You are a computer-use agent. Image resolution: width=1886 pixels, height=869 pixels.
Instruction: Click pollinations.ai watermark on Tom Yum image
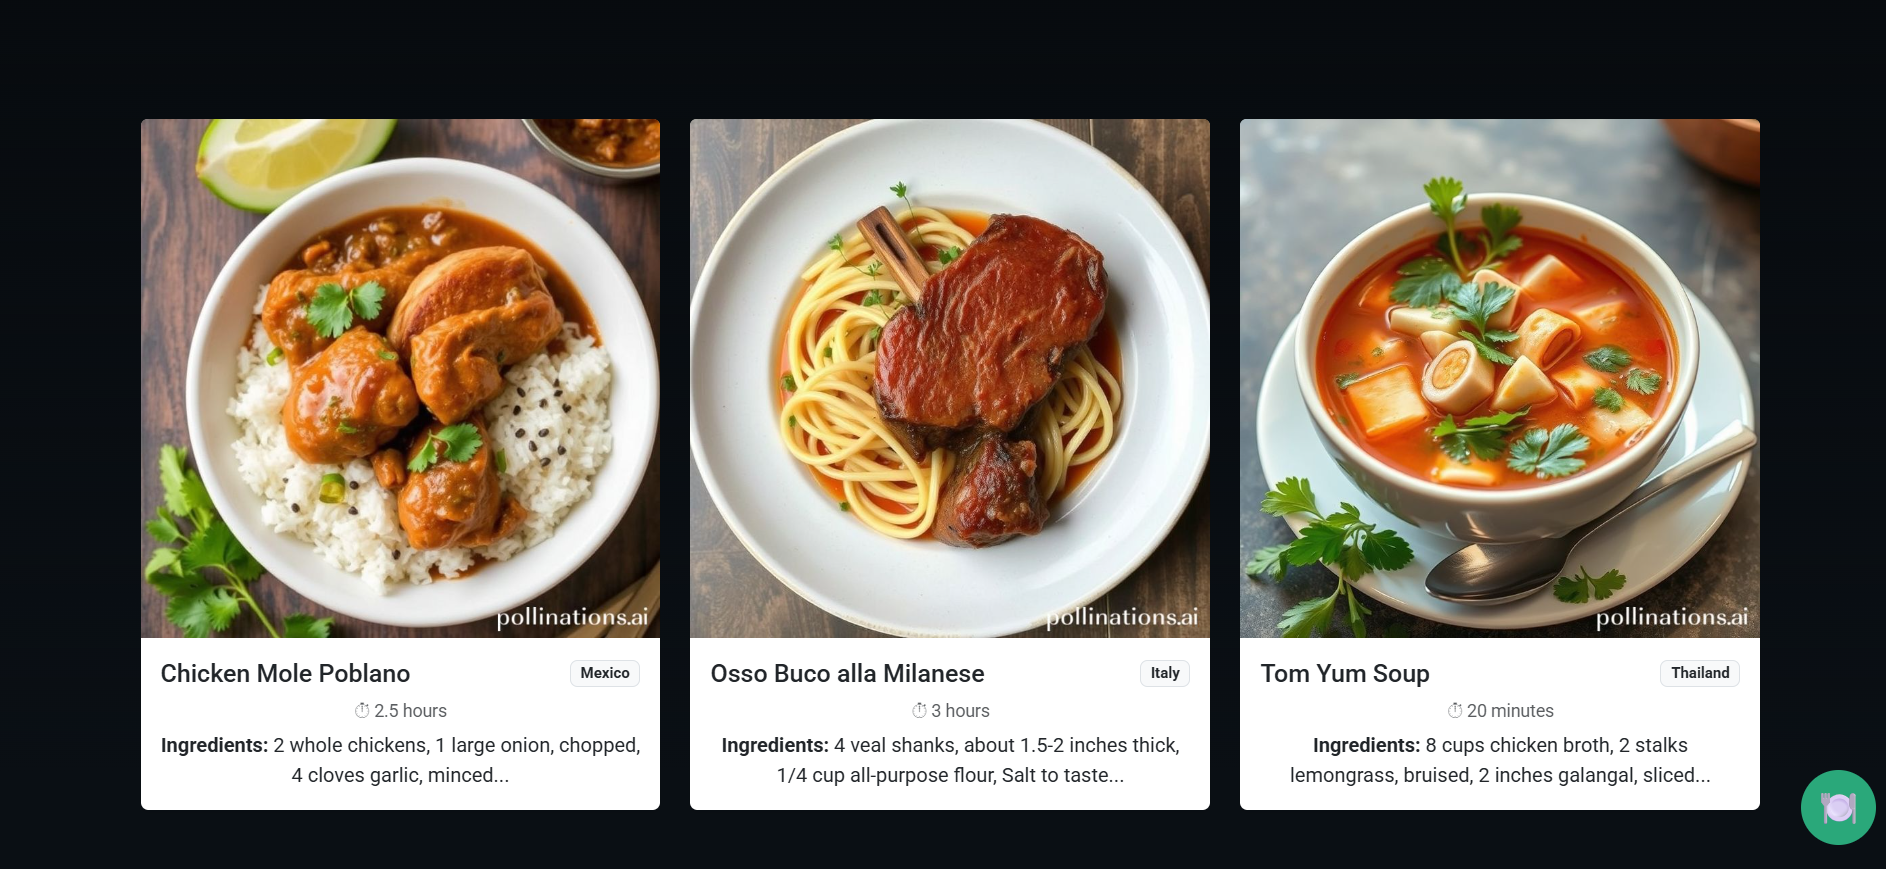tap(1672, 617)
